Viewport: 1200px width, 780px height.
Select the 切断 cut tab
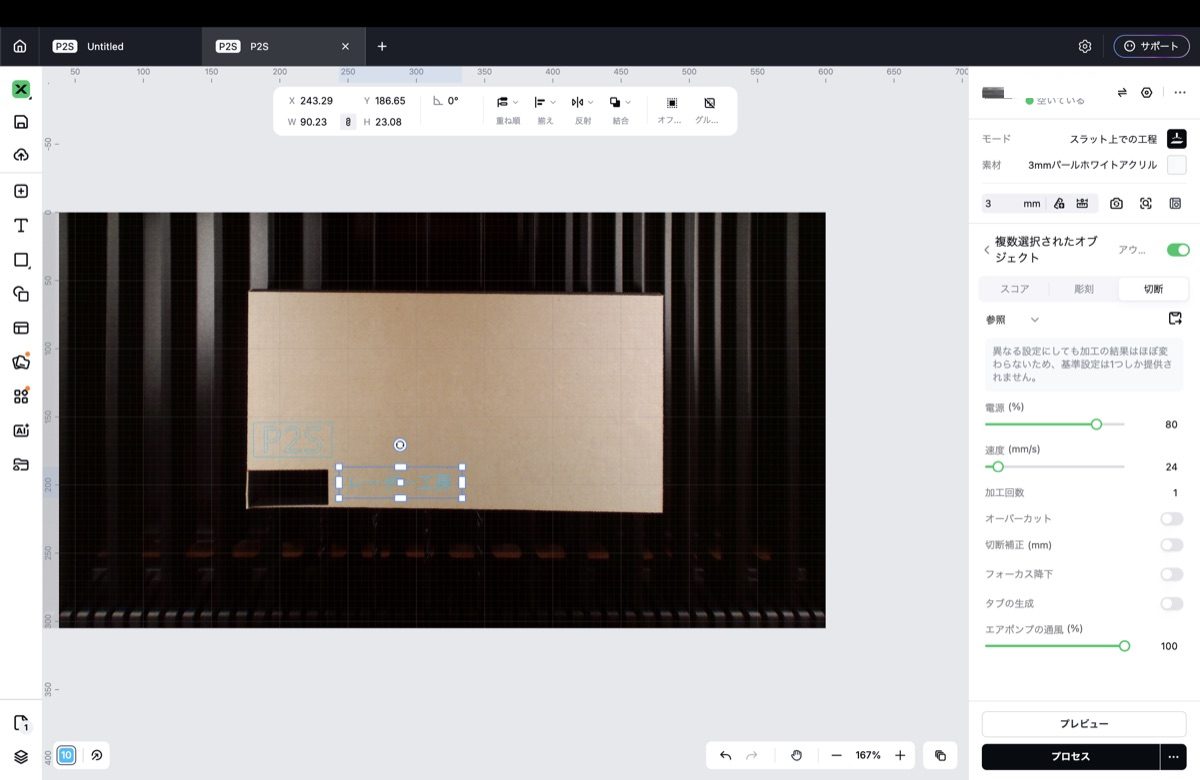(x=1153, y=289)
